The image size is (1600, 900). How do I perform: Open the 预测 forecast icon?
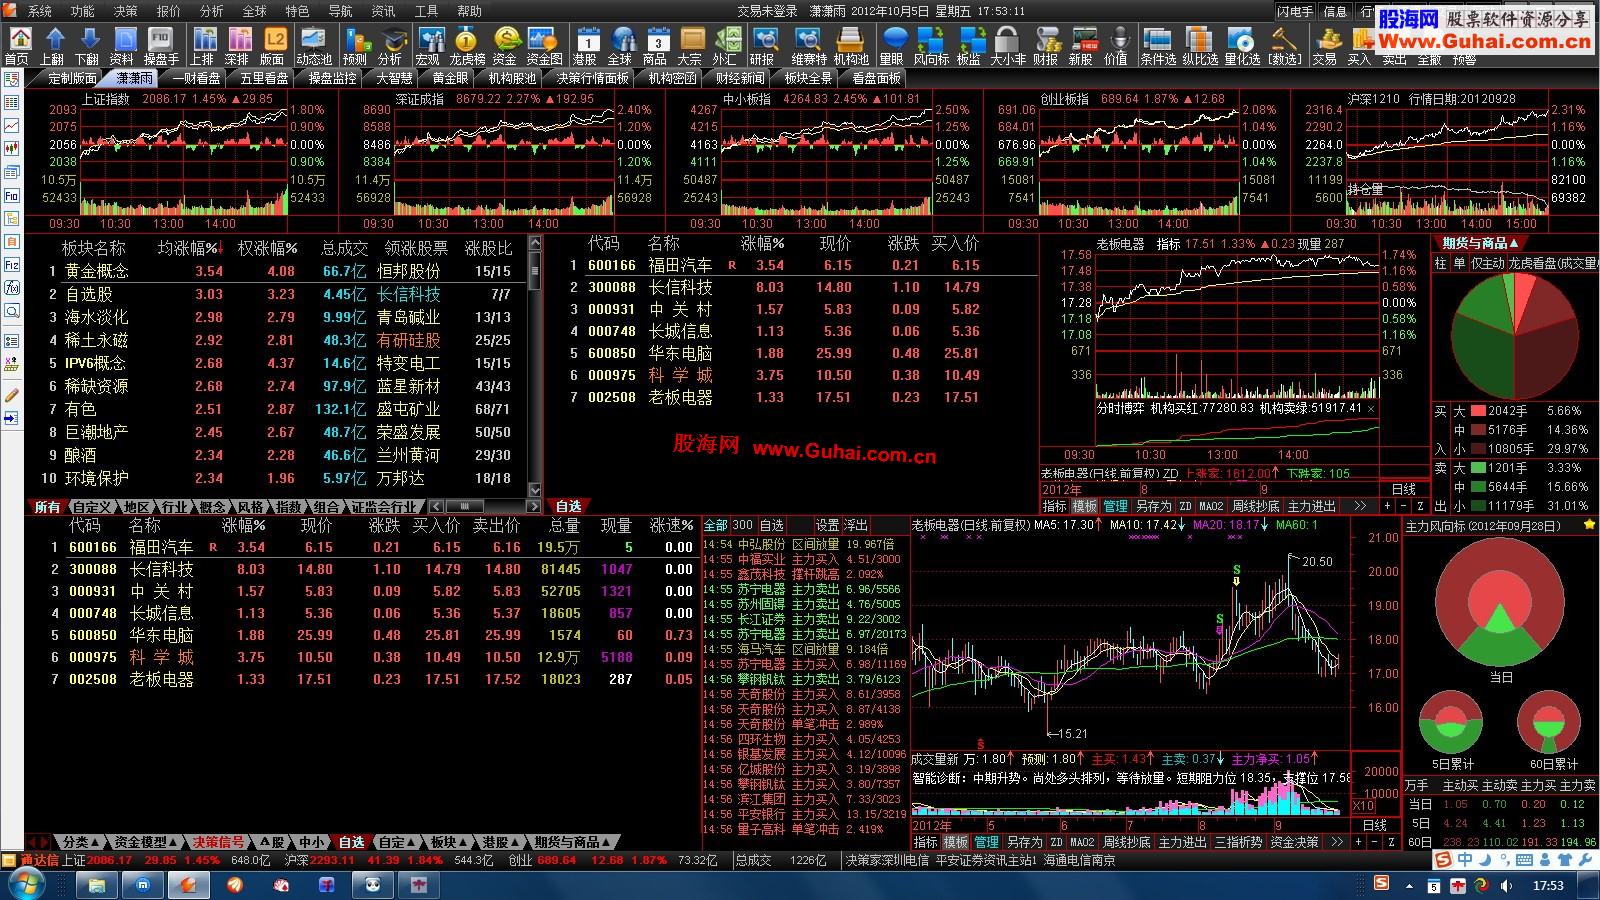click(355, 46)
